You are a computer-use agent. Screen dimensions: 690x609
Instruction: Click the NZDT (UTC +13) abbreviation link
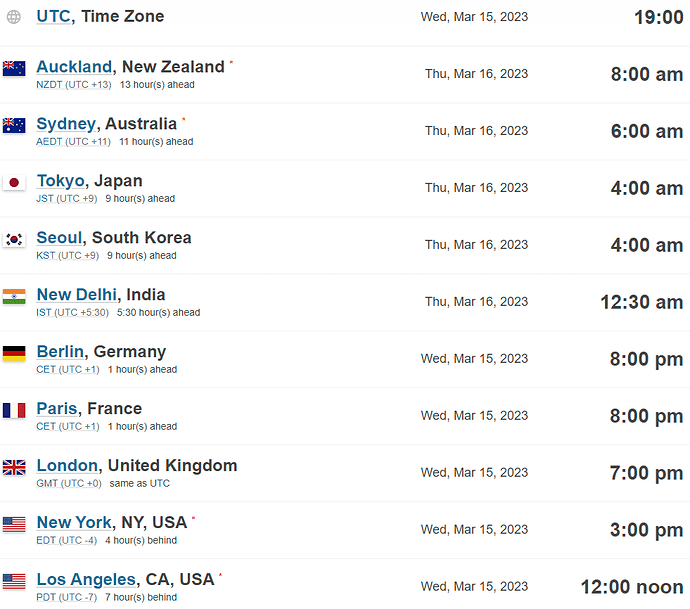pos(73,84)
